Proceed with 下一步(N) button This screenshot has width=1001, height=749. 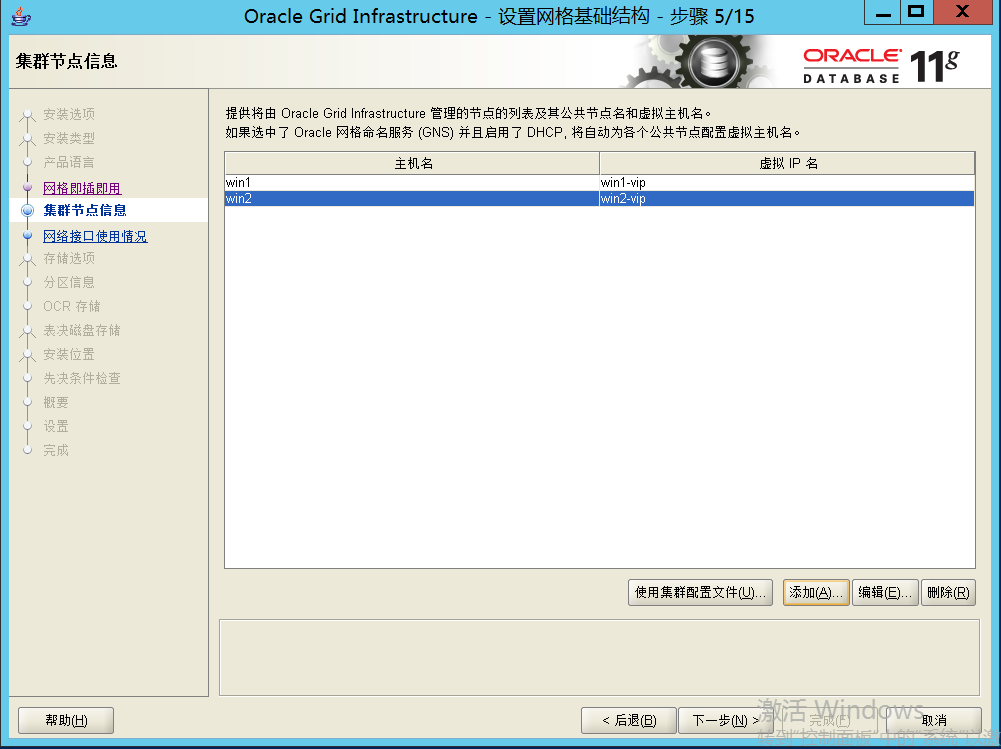point(726,720)
